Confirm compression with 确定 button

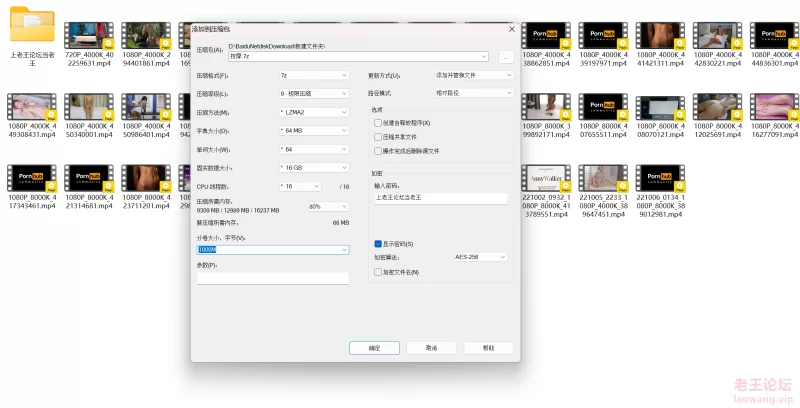pos(374,348)
